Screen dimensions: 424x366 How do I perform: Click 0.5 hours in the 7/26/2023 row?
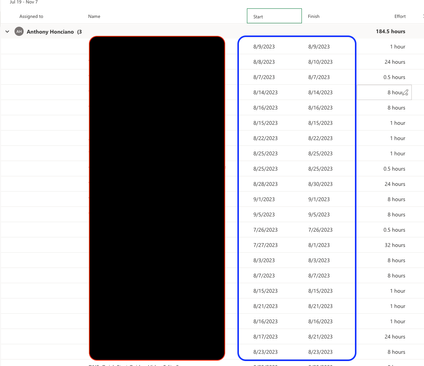(x=394, y=230)
